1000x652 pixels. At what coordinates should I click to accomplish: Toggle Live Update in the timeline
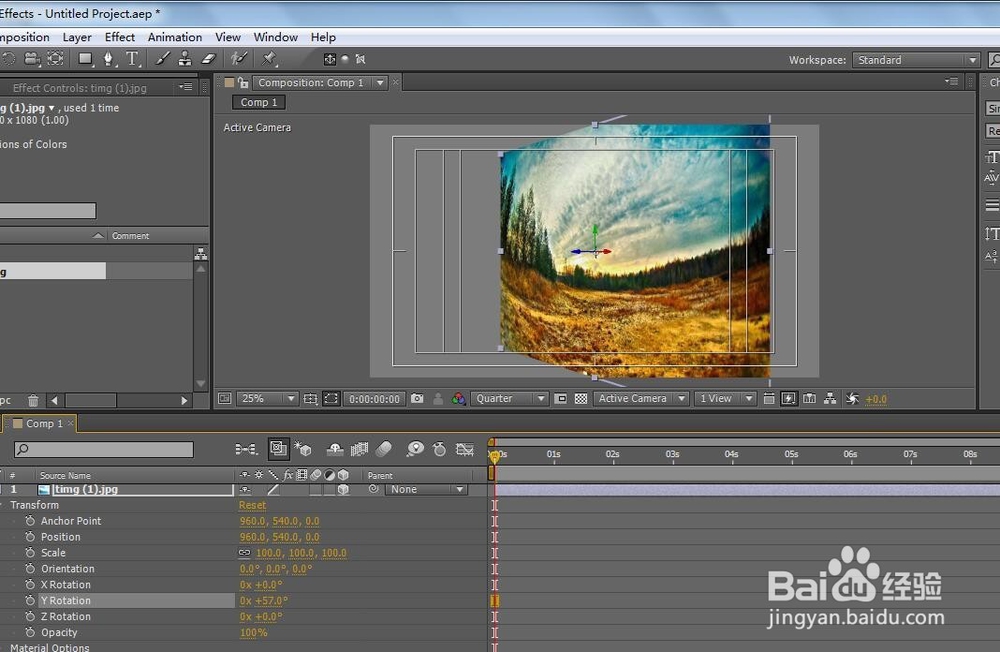click(x=279, y=449)
